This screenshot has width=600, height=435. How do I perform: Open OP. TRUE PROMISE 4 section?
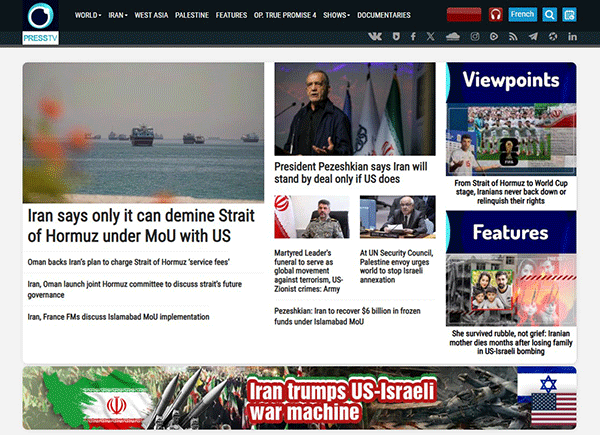click(x=285, y=15)
